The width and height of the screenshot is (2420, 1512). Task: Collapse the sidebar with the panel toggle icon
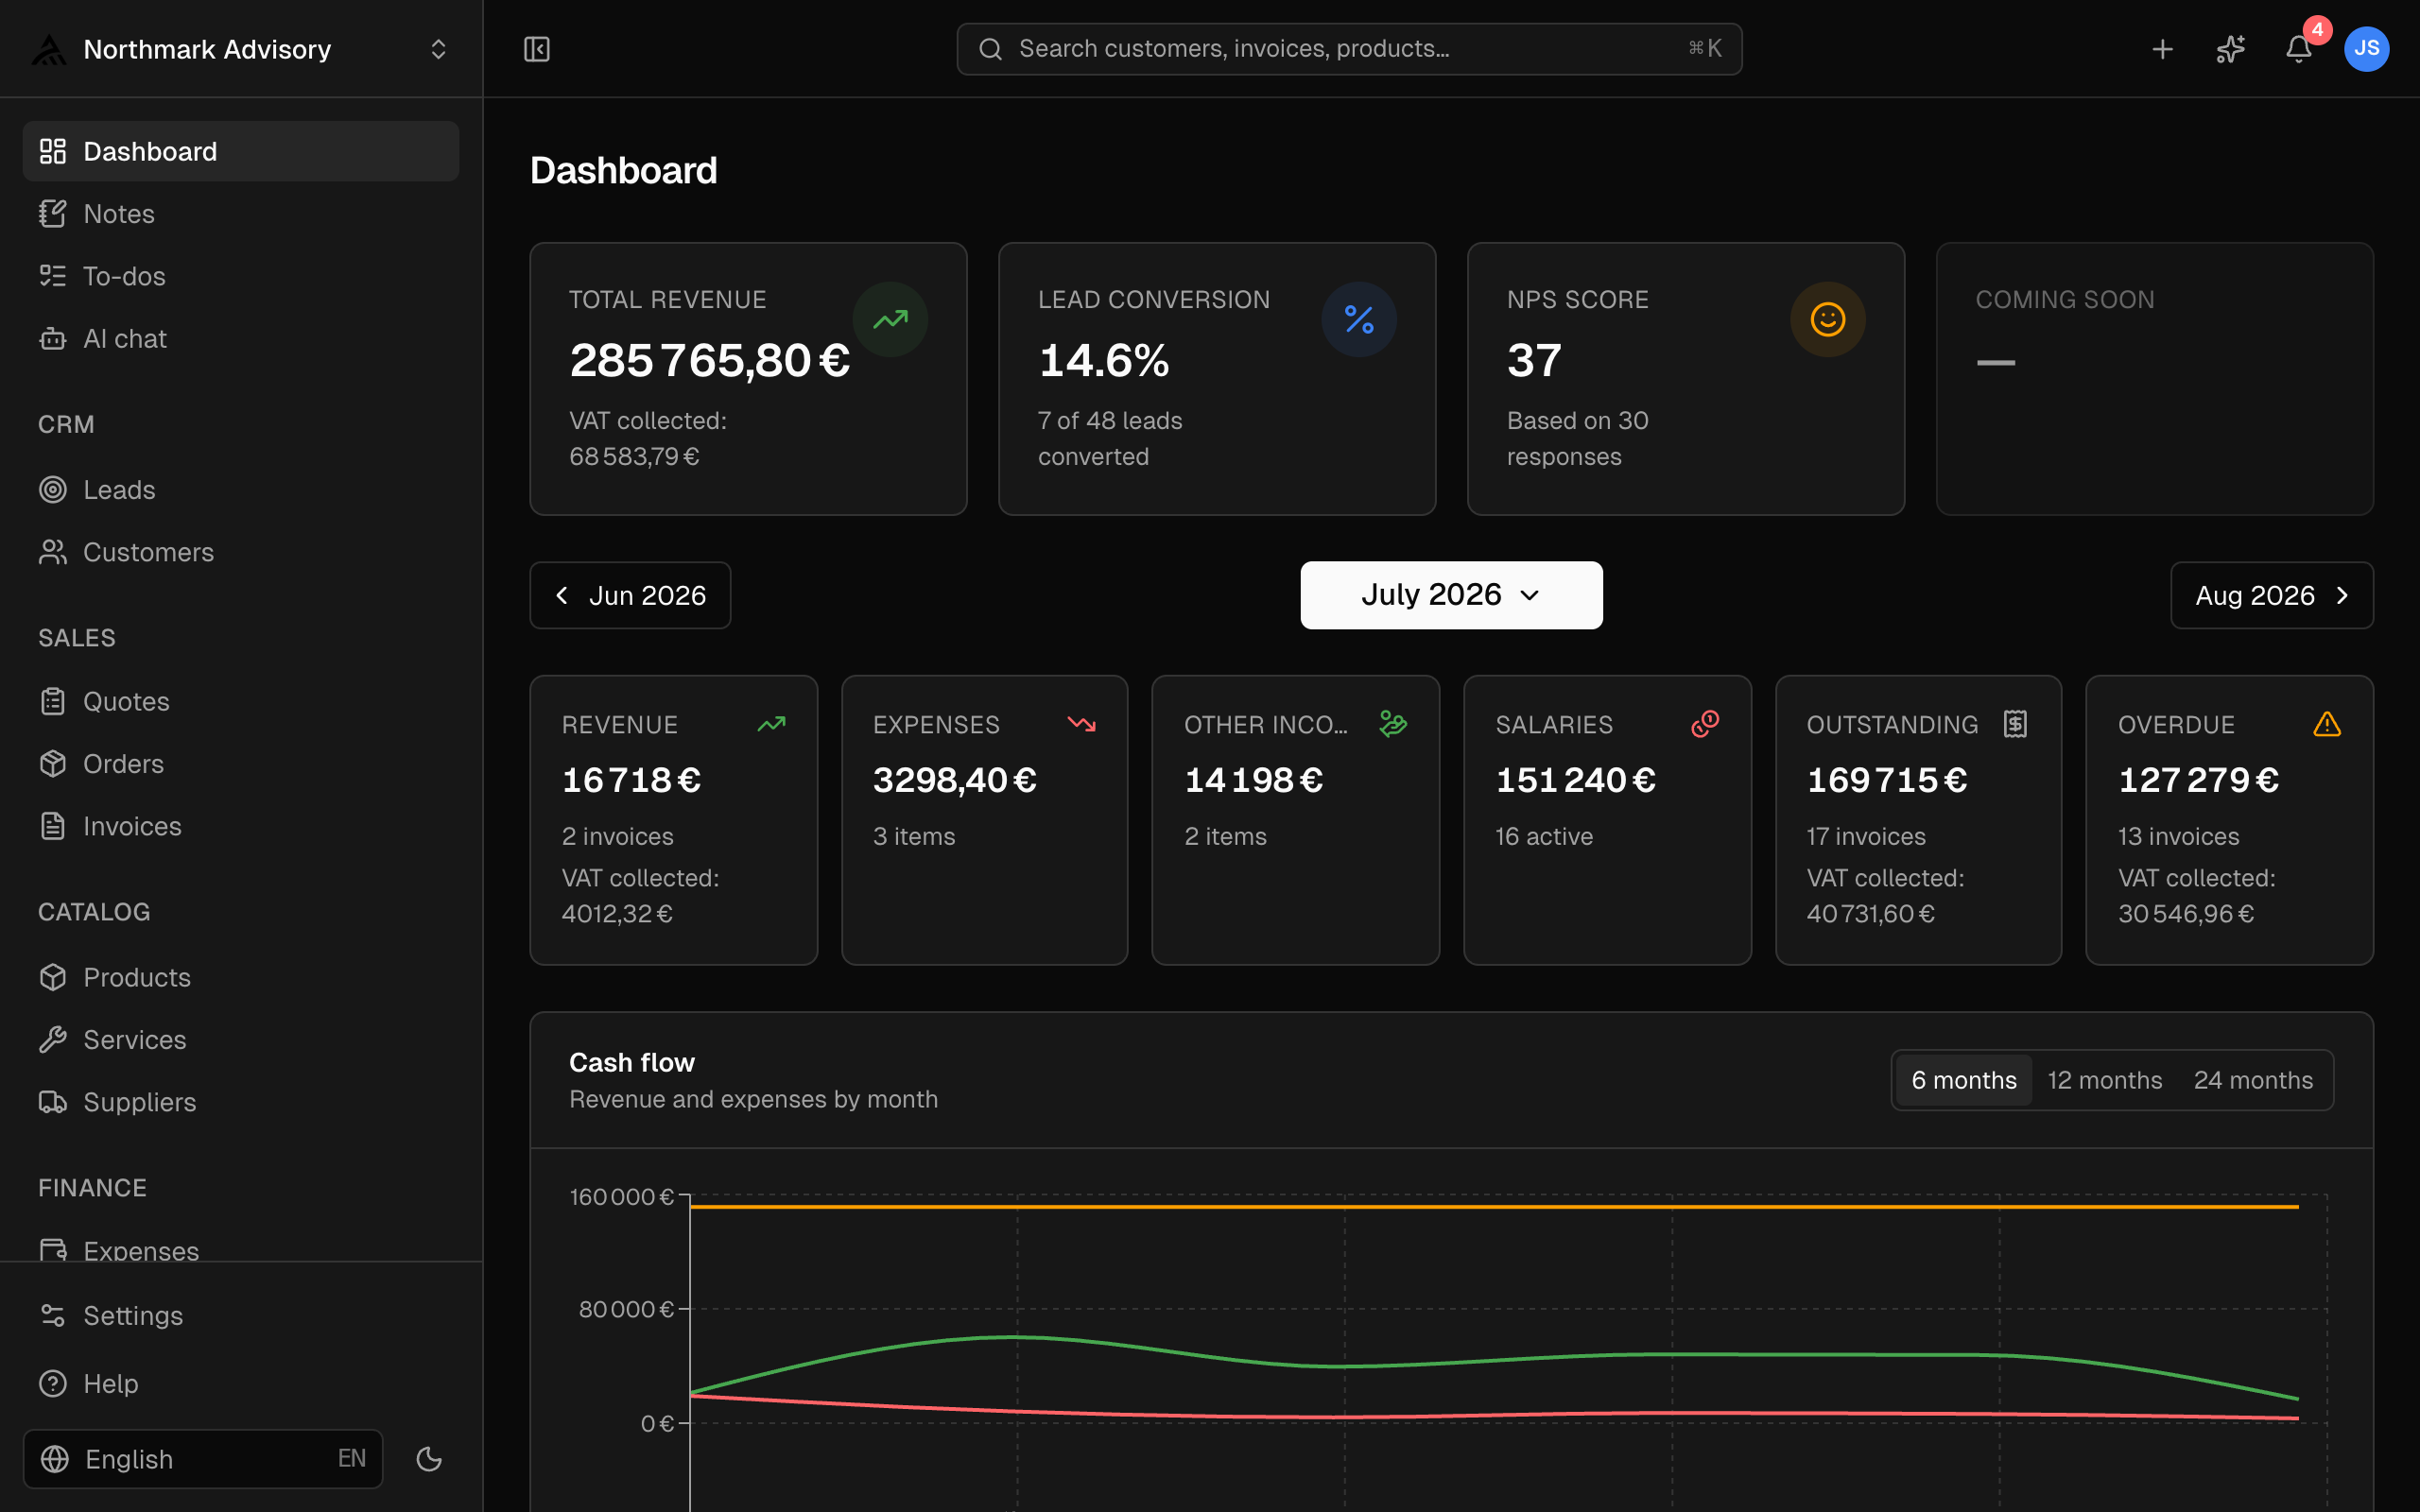[537, 49]
